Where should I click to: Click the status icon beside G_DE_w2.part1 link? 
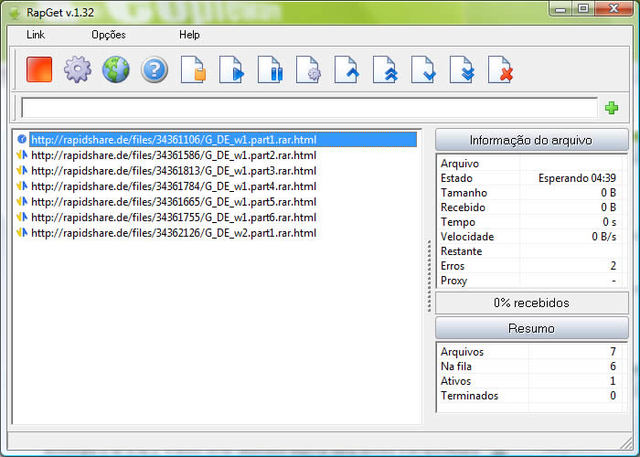[x=22, y=233]
